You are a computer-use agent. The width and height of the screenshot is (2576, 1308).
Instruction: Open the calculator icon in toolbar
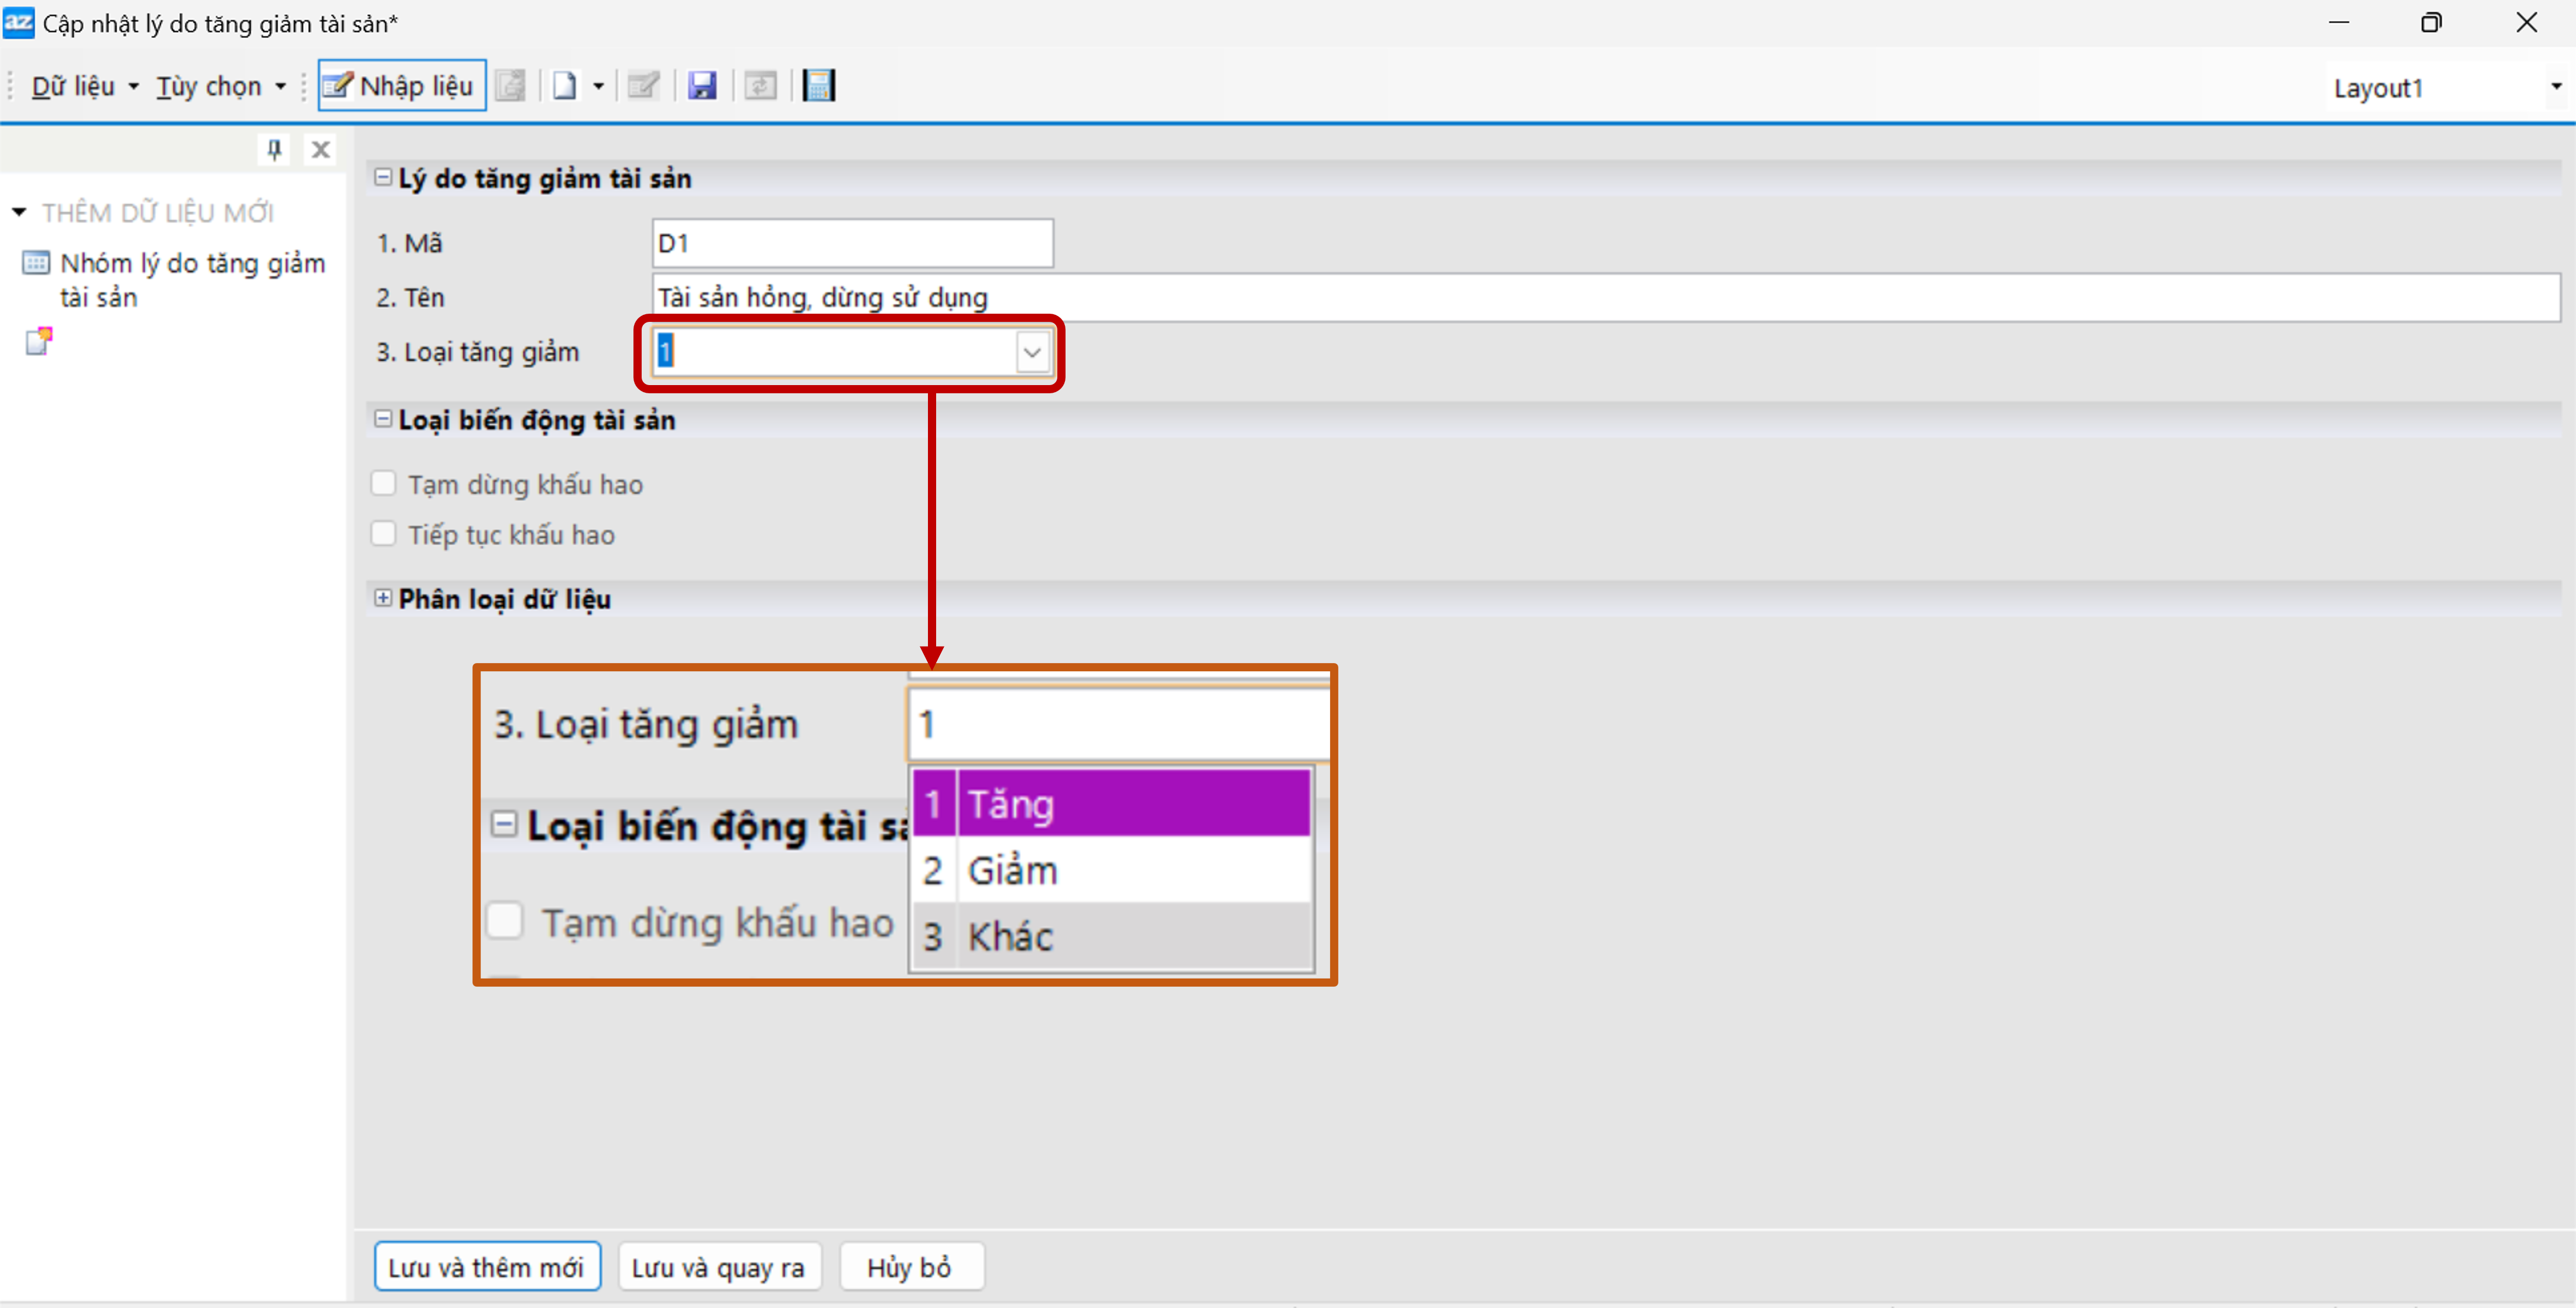pos(818,86)
